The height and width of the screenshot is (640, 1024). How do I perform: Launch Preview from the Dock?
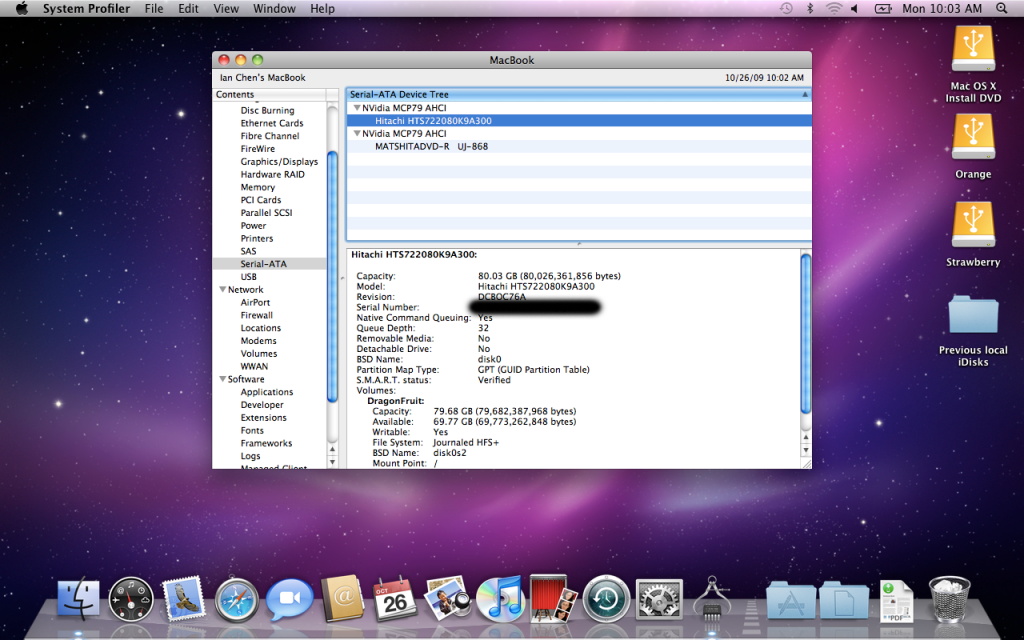(447, 598)
